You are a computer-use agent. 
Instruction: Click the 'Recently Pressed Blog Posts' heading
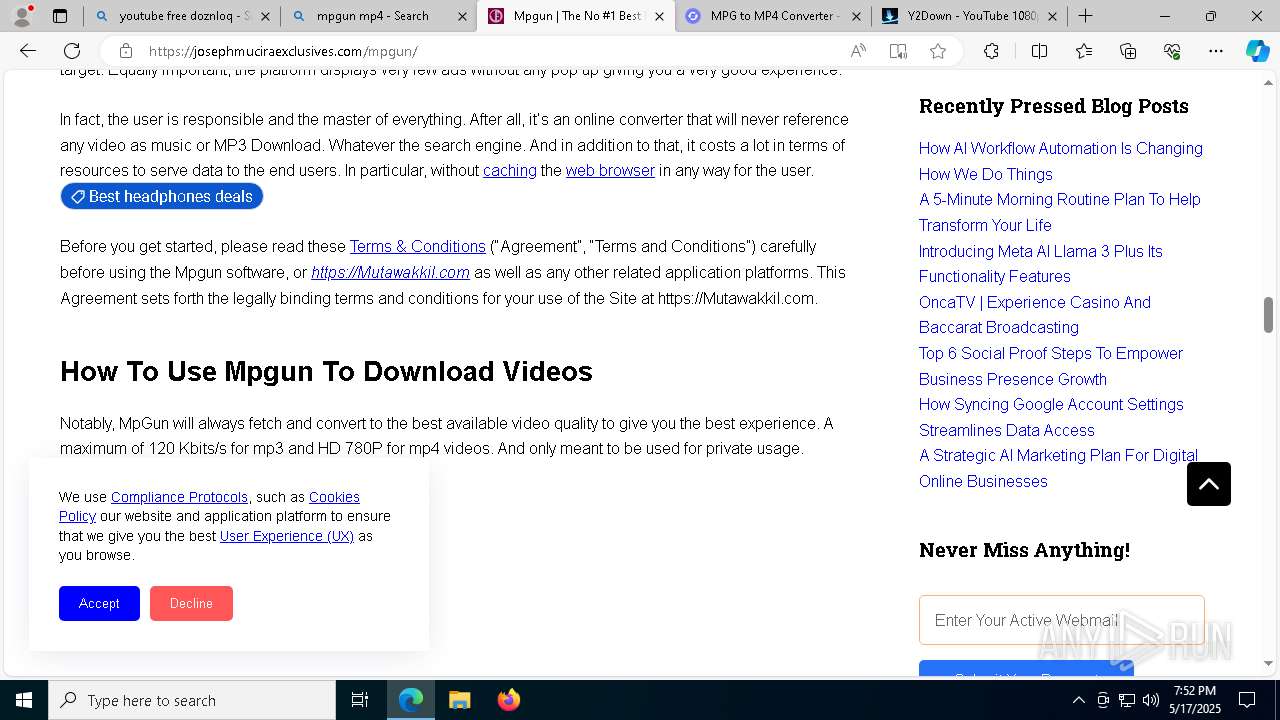pyautogui.click(x=1054, y=106)
